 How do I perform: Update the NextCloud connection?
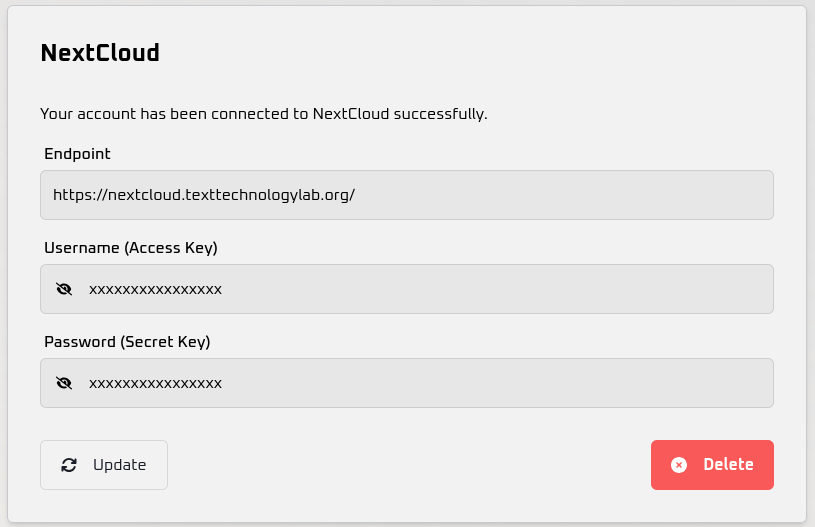[104, 465]
